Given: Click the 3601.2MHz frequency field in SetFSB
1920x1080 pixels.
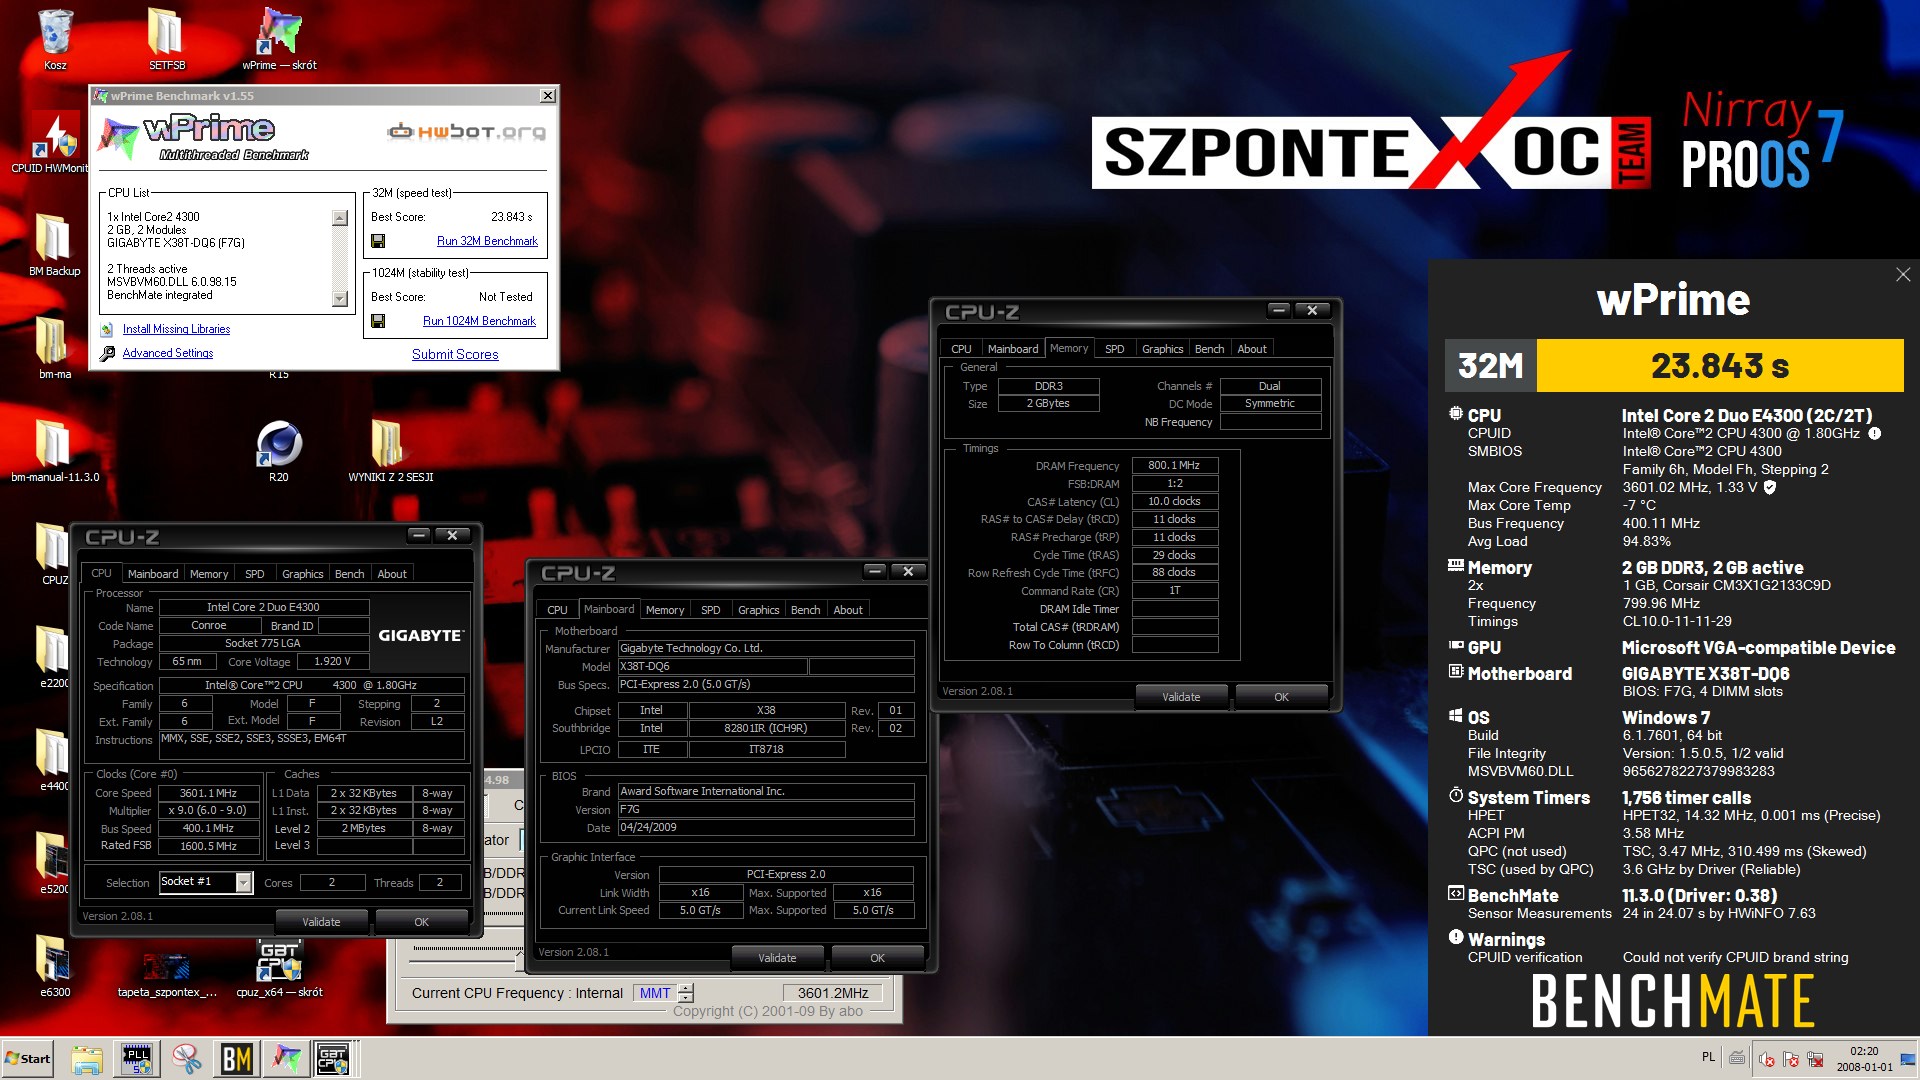Looking at the screenshot, I should [x=833, y=993].
